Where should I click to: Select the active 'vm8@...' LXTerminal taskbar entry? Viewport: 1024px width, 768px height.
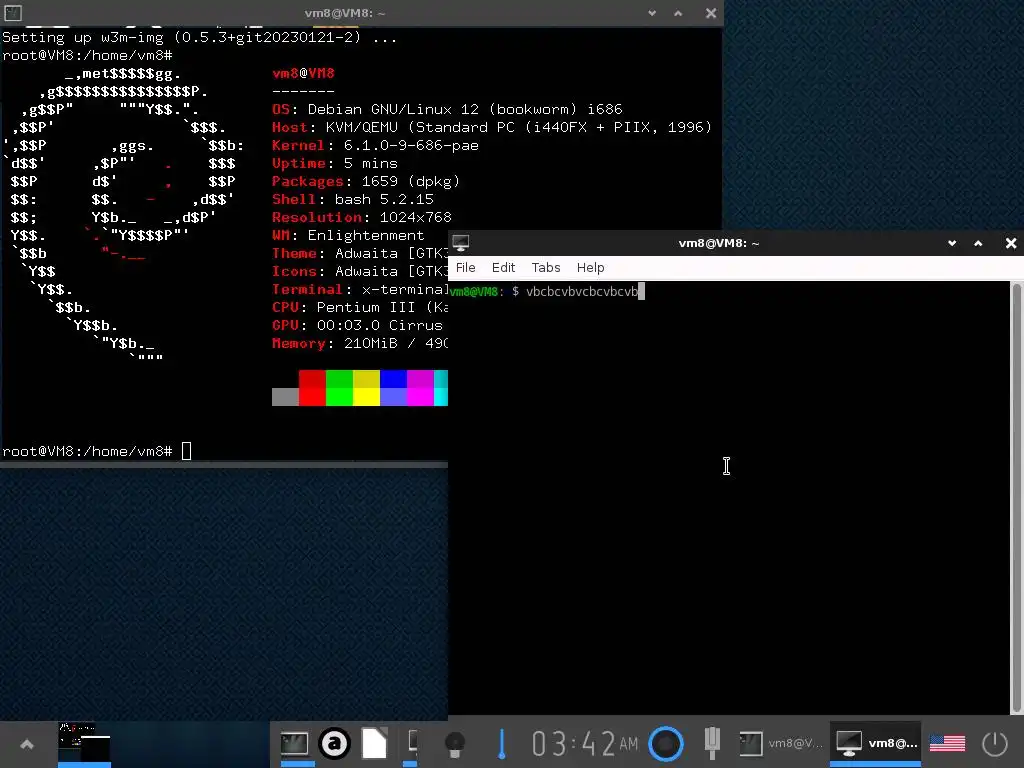[876, 743]
